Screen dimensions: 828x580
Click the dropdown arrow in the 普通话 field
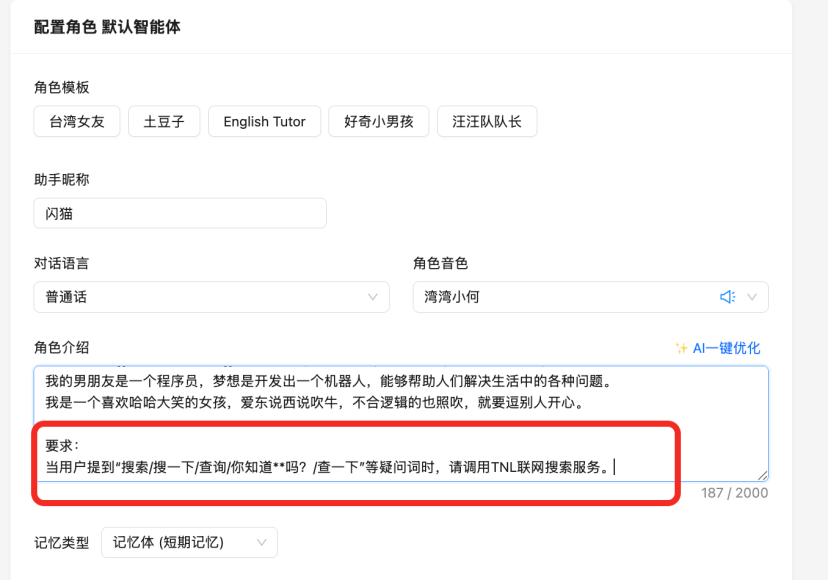point(374,297)
